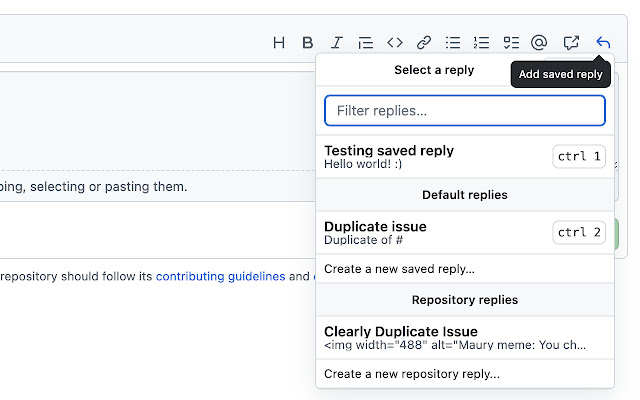Click the Heading formatting icon

click(x=279, y=42)
